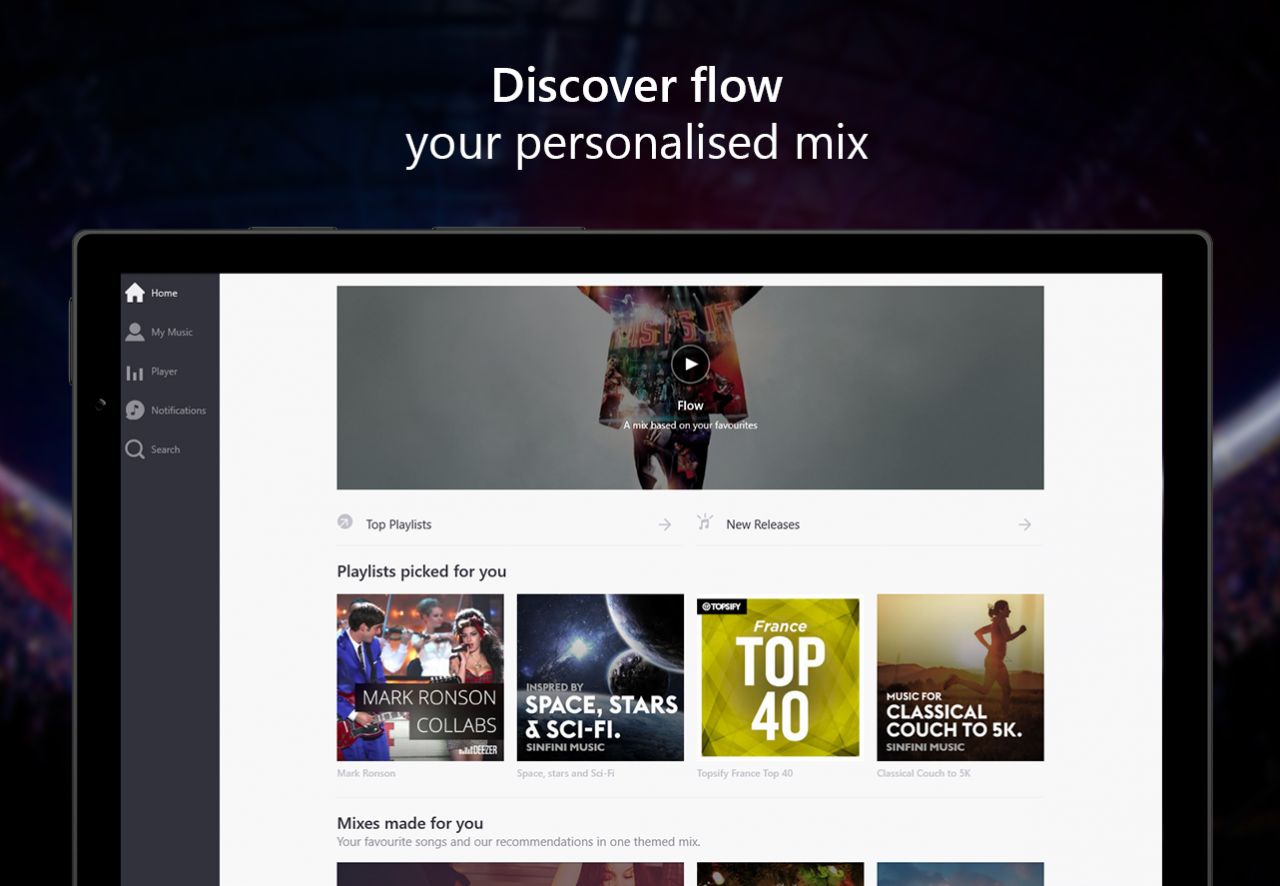Select the Home menu label
The height and width of the screenshot is (886, 1280).
[x=164, y=293]
